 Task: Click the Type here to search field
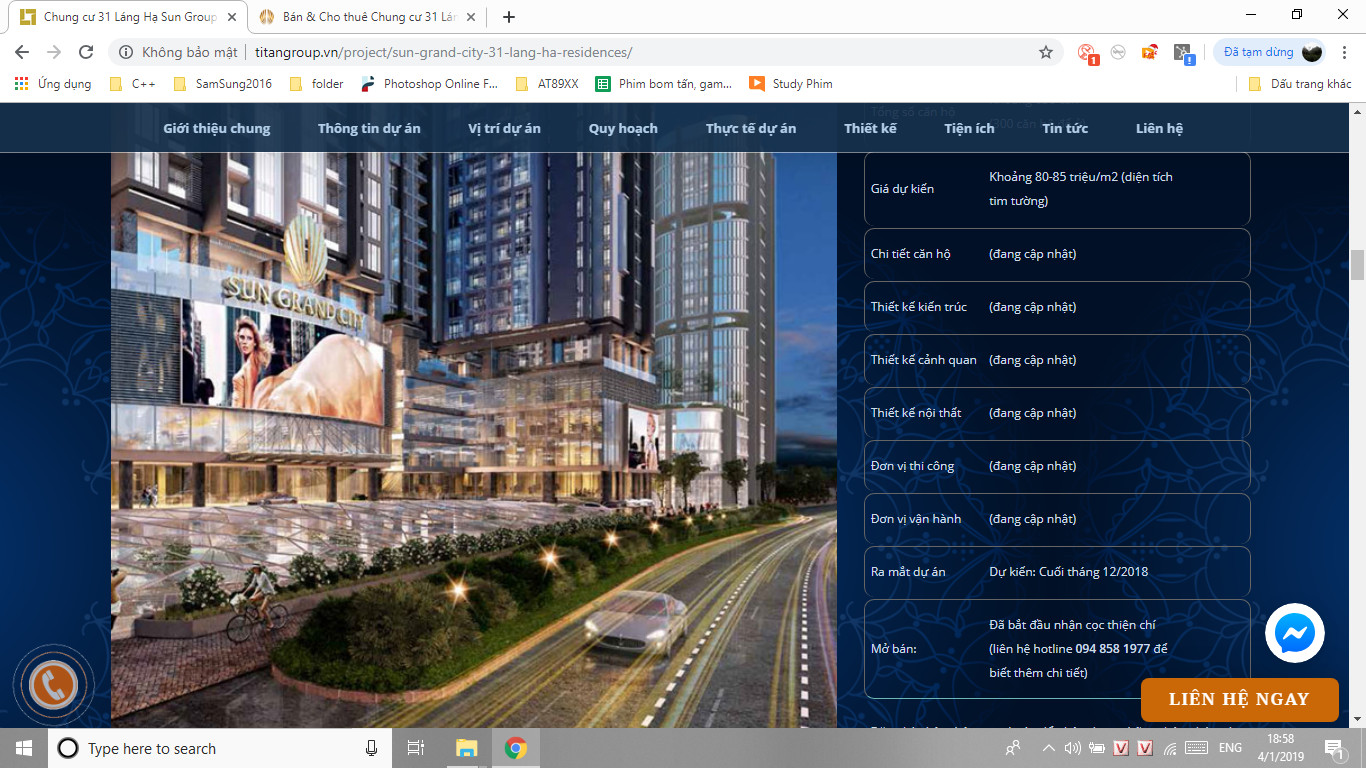(x=210, y=748)
